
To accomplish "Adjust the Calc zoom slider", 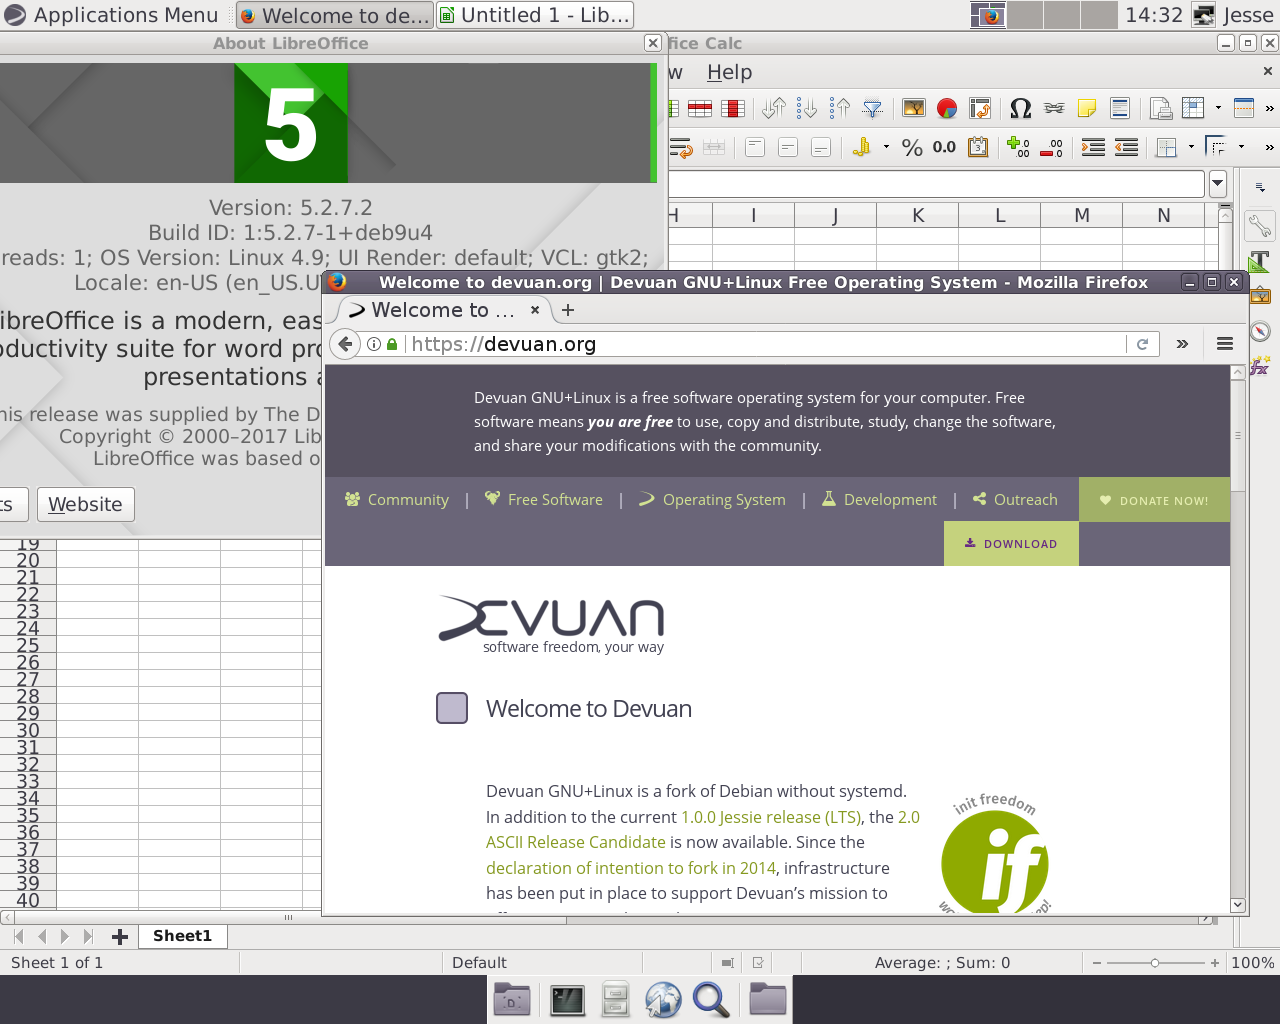I will [1155, 963].
